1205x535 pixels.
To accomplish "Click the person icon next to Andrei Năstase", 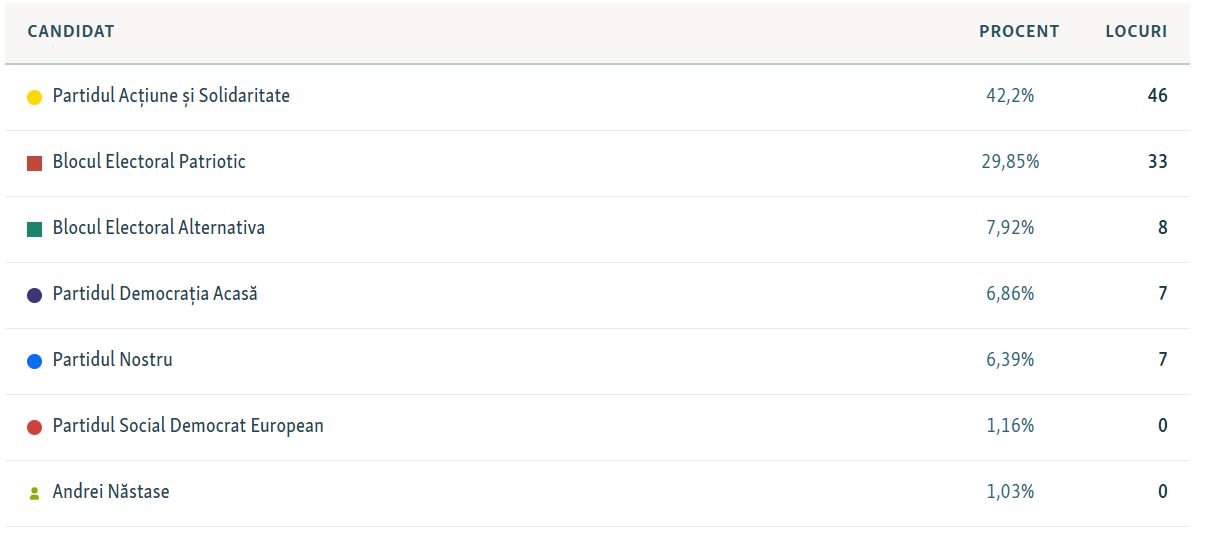I will (x=34, y=493).
